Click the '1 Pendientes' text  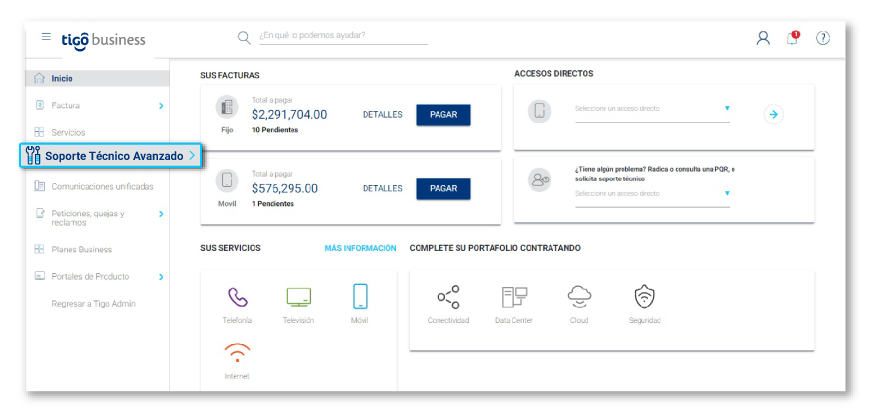(273, 204)
